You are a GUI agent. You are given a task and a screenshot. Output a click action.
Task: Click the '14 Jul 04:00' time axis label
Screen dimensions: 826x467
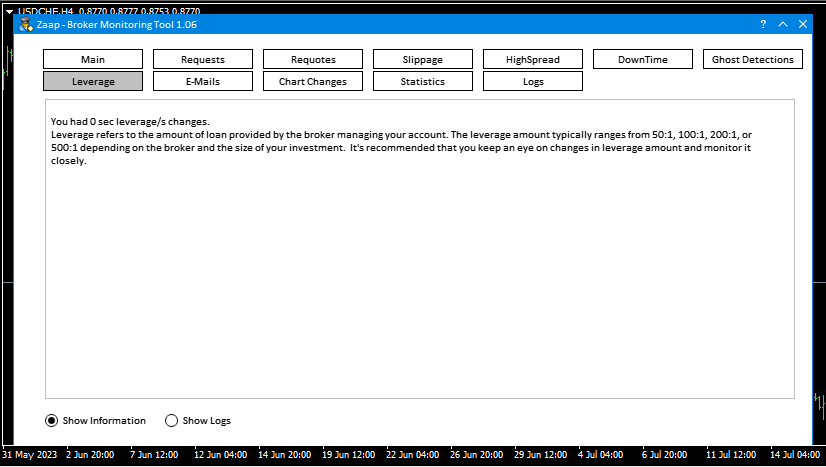pyautogui.click(x=795, y=455)
